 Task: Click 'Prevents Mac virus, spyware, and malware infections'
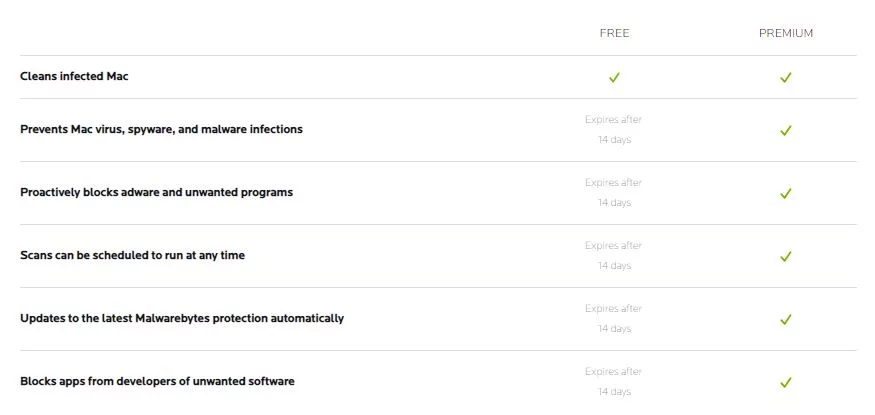161,129
